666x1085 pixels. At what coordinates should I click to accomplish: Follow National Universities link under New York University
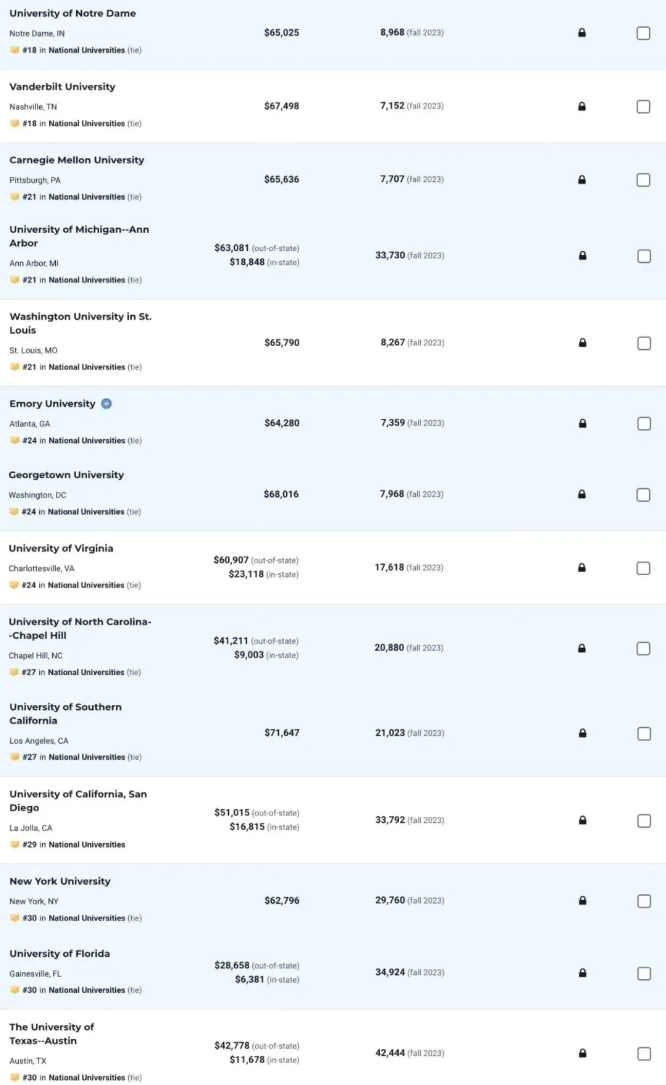tap(87, 918)
